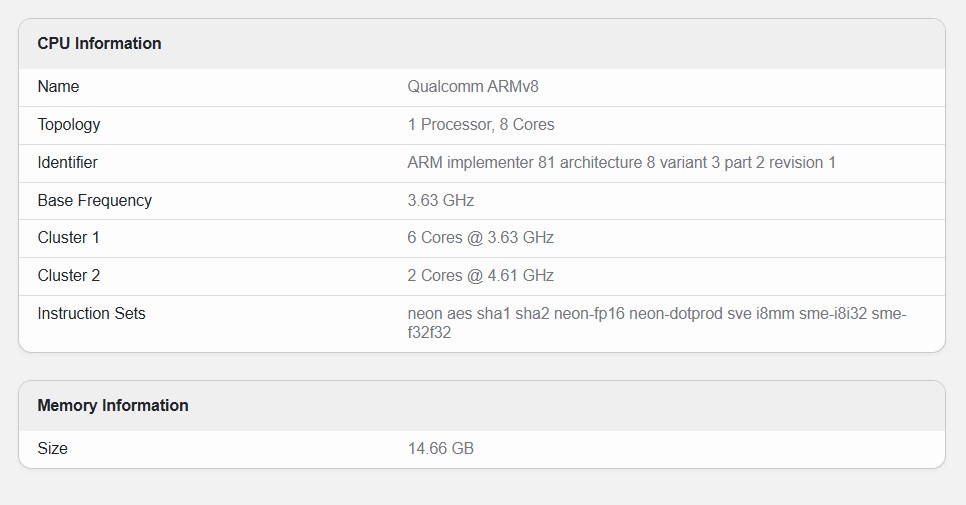Screen dimensions: 966x505
Task: Click the Identifier row label
Action: pos(67,162)
